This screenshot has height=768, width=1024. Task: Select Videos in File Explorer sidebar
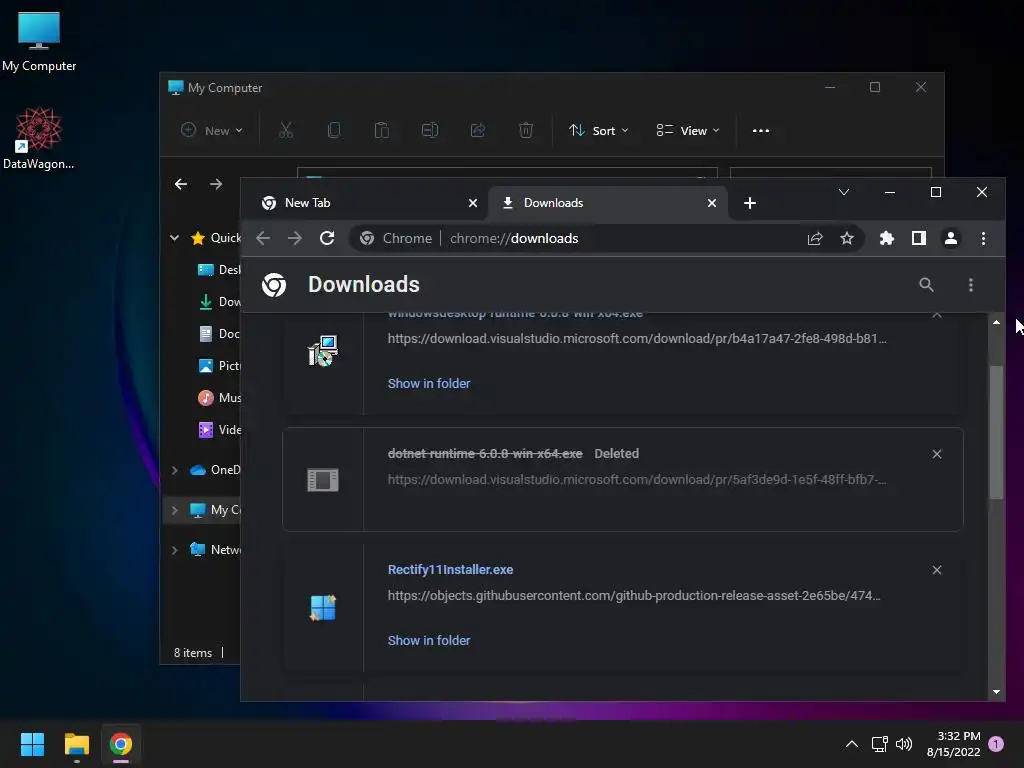tap(218, 430)
